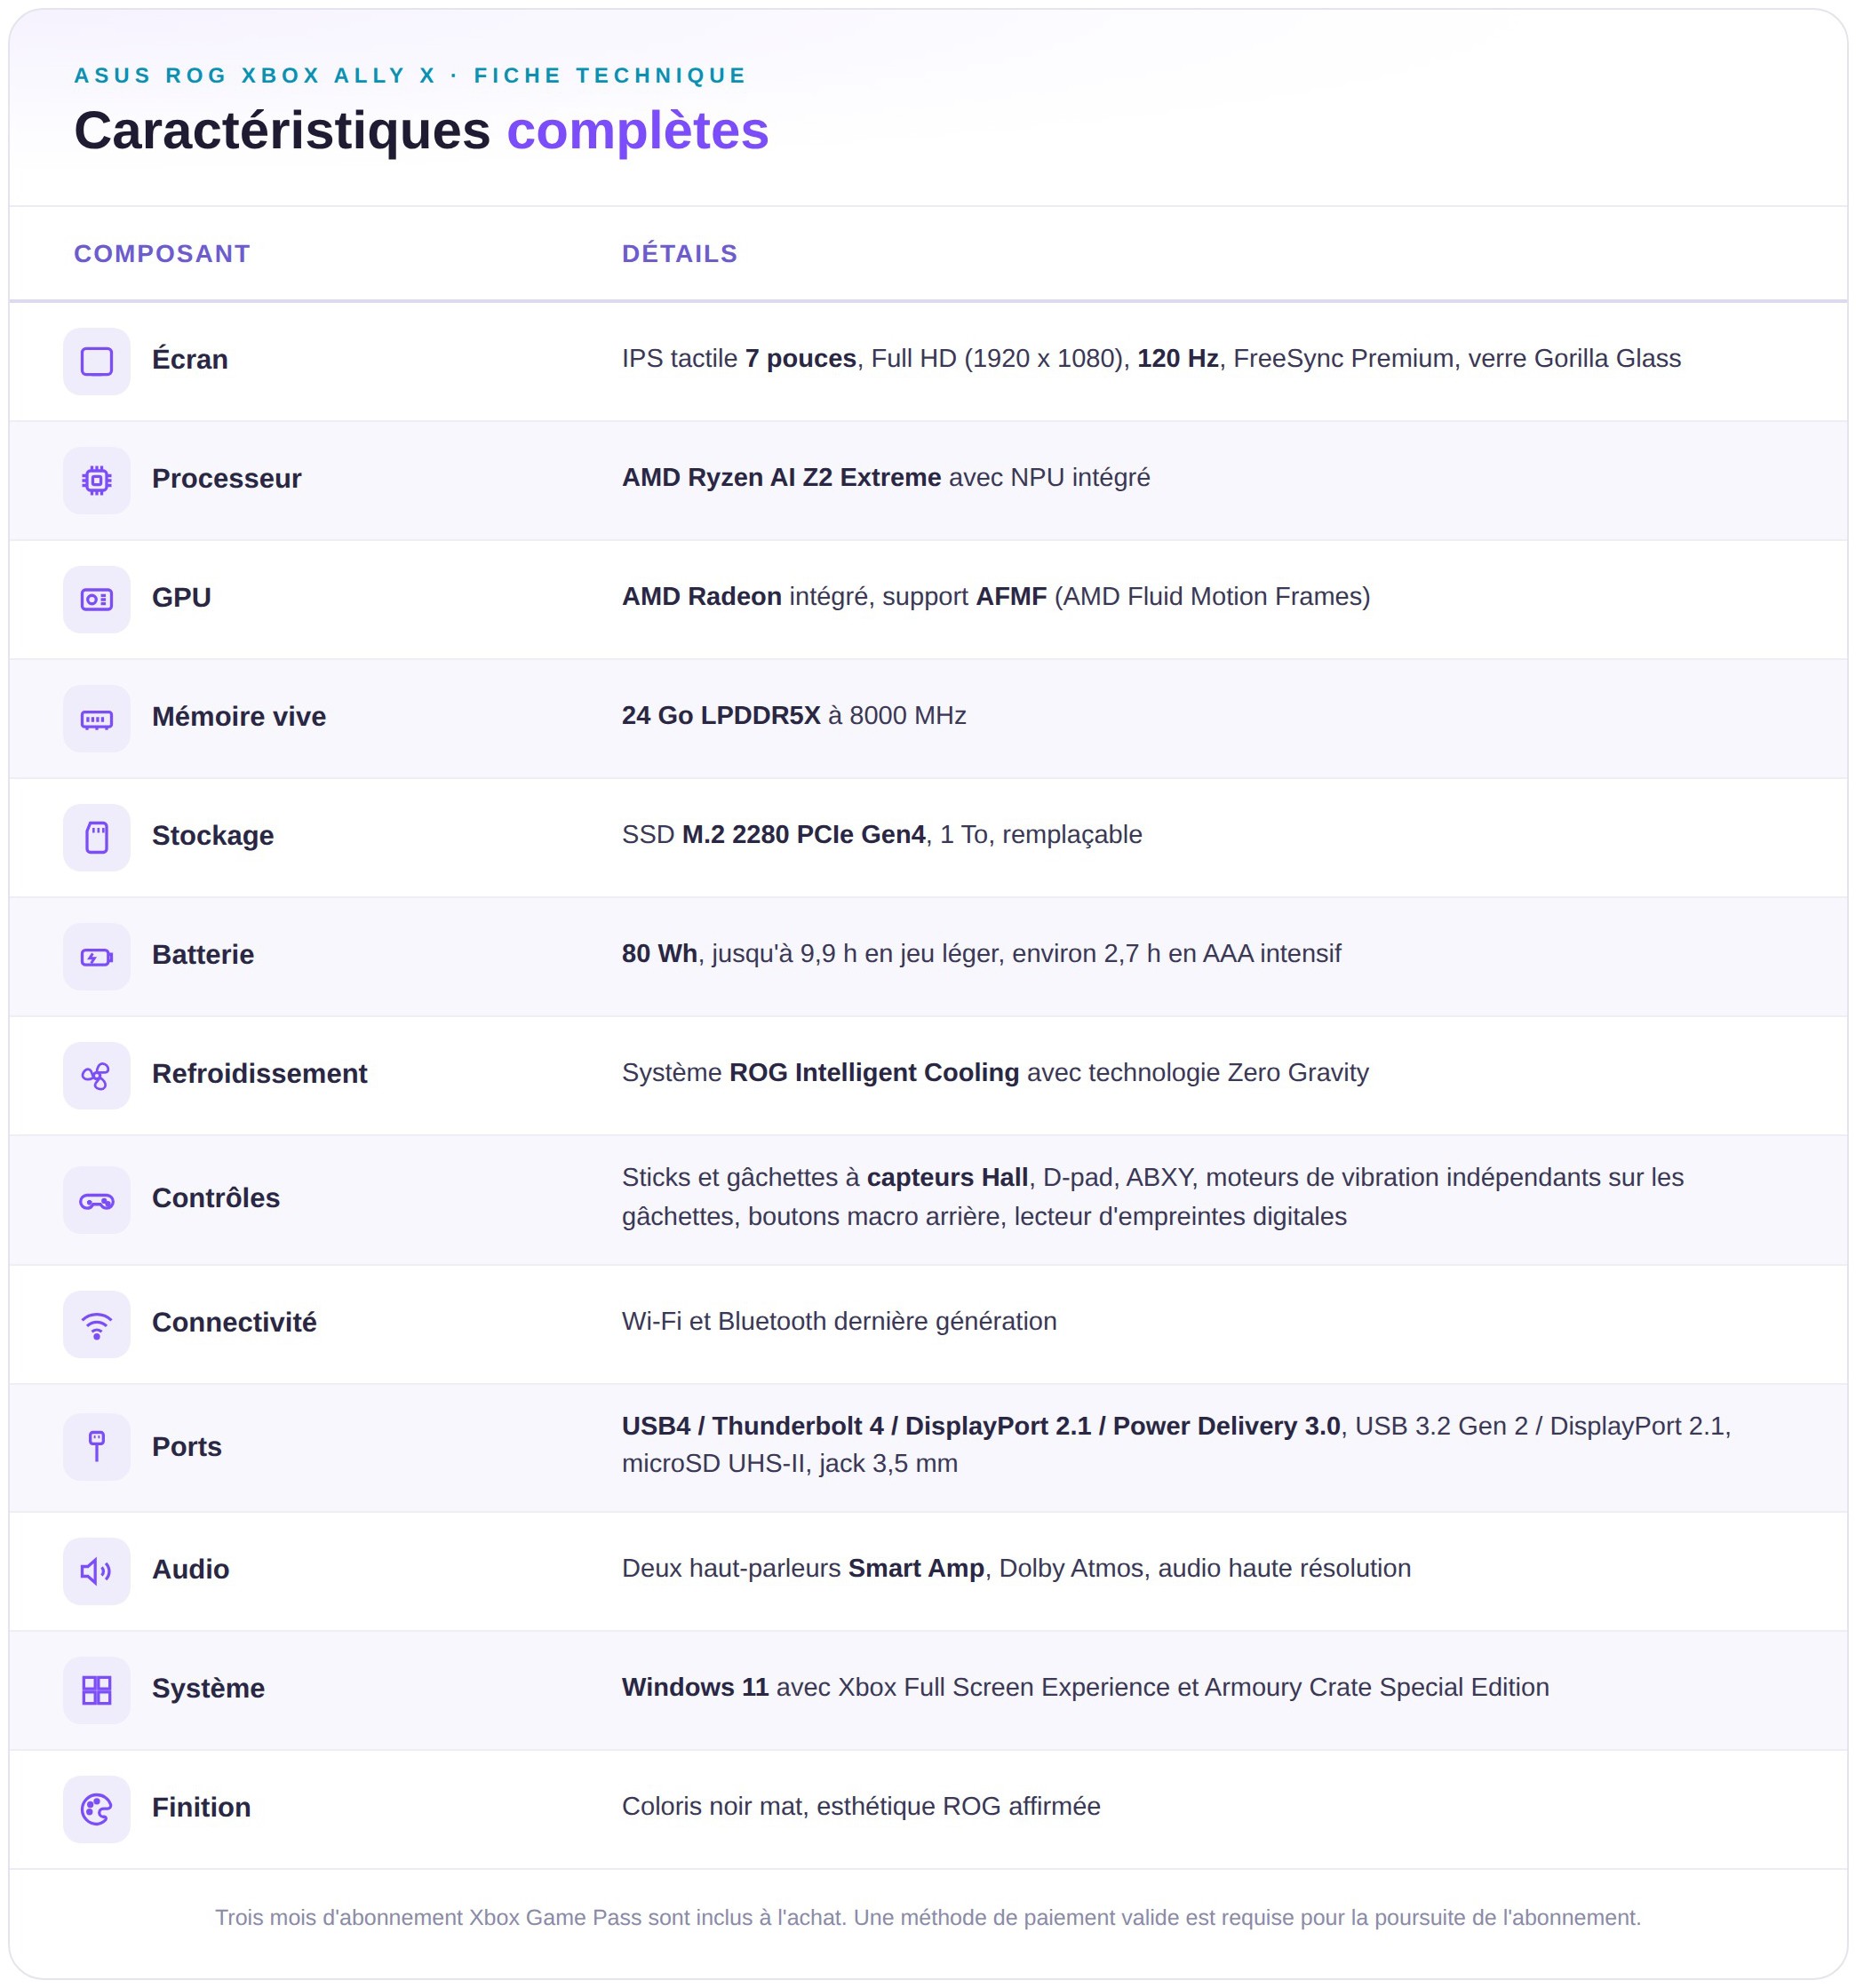
Task: Select the AMD Ryzen AI Z2 Extreme text
Action: [x=781, y=477]
